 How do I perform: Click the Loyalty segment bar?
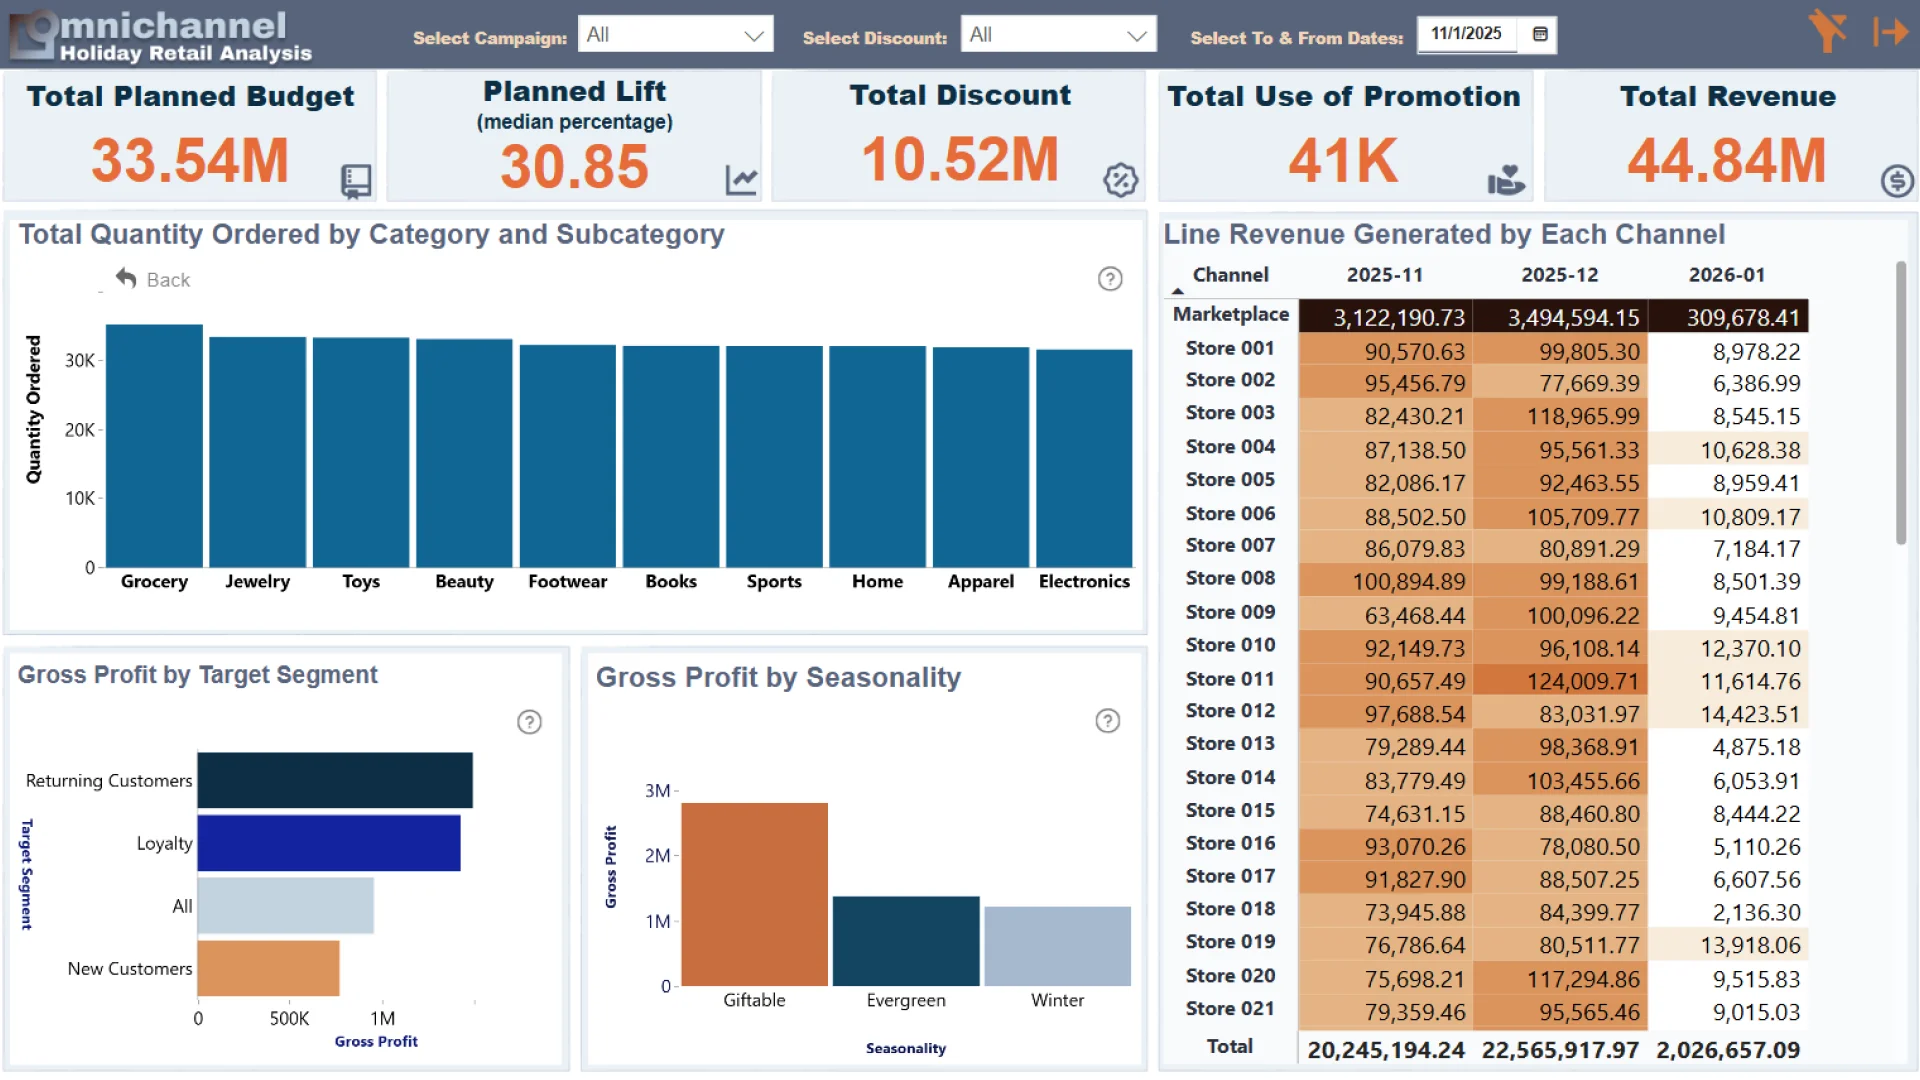(329, 843)
